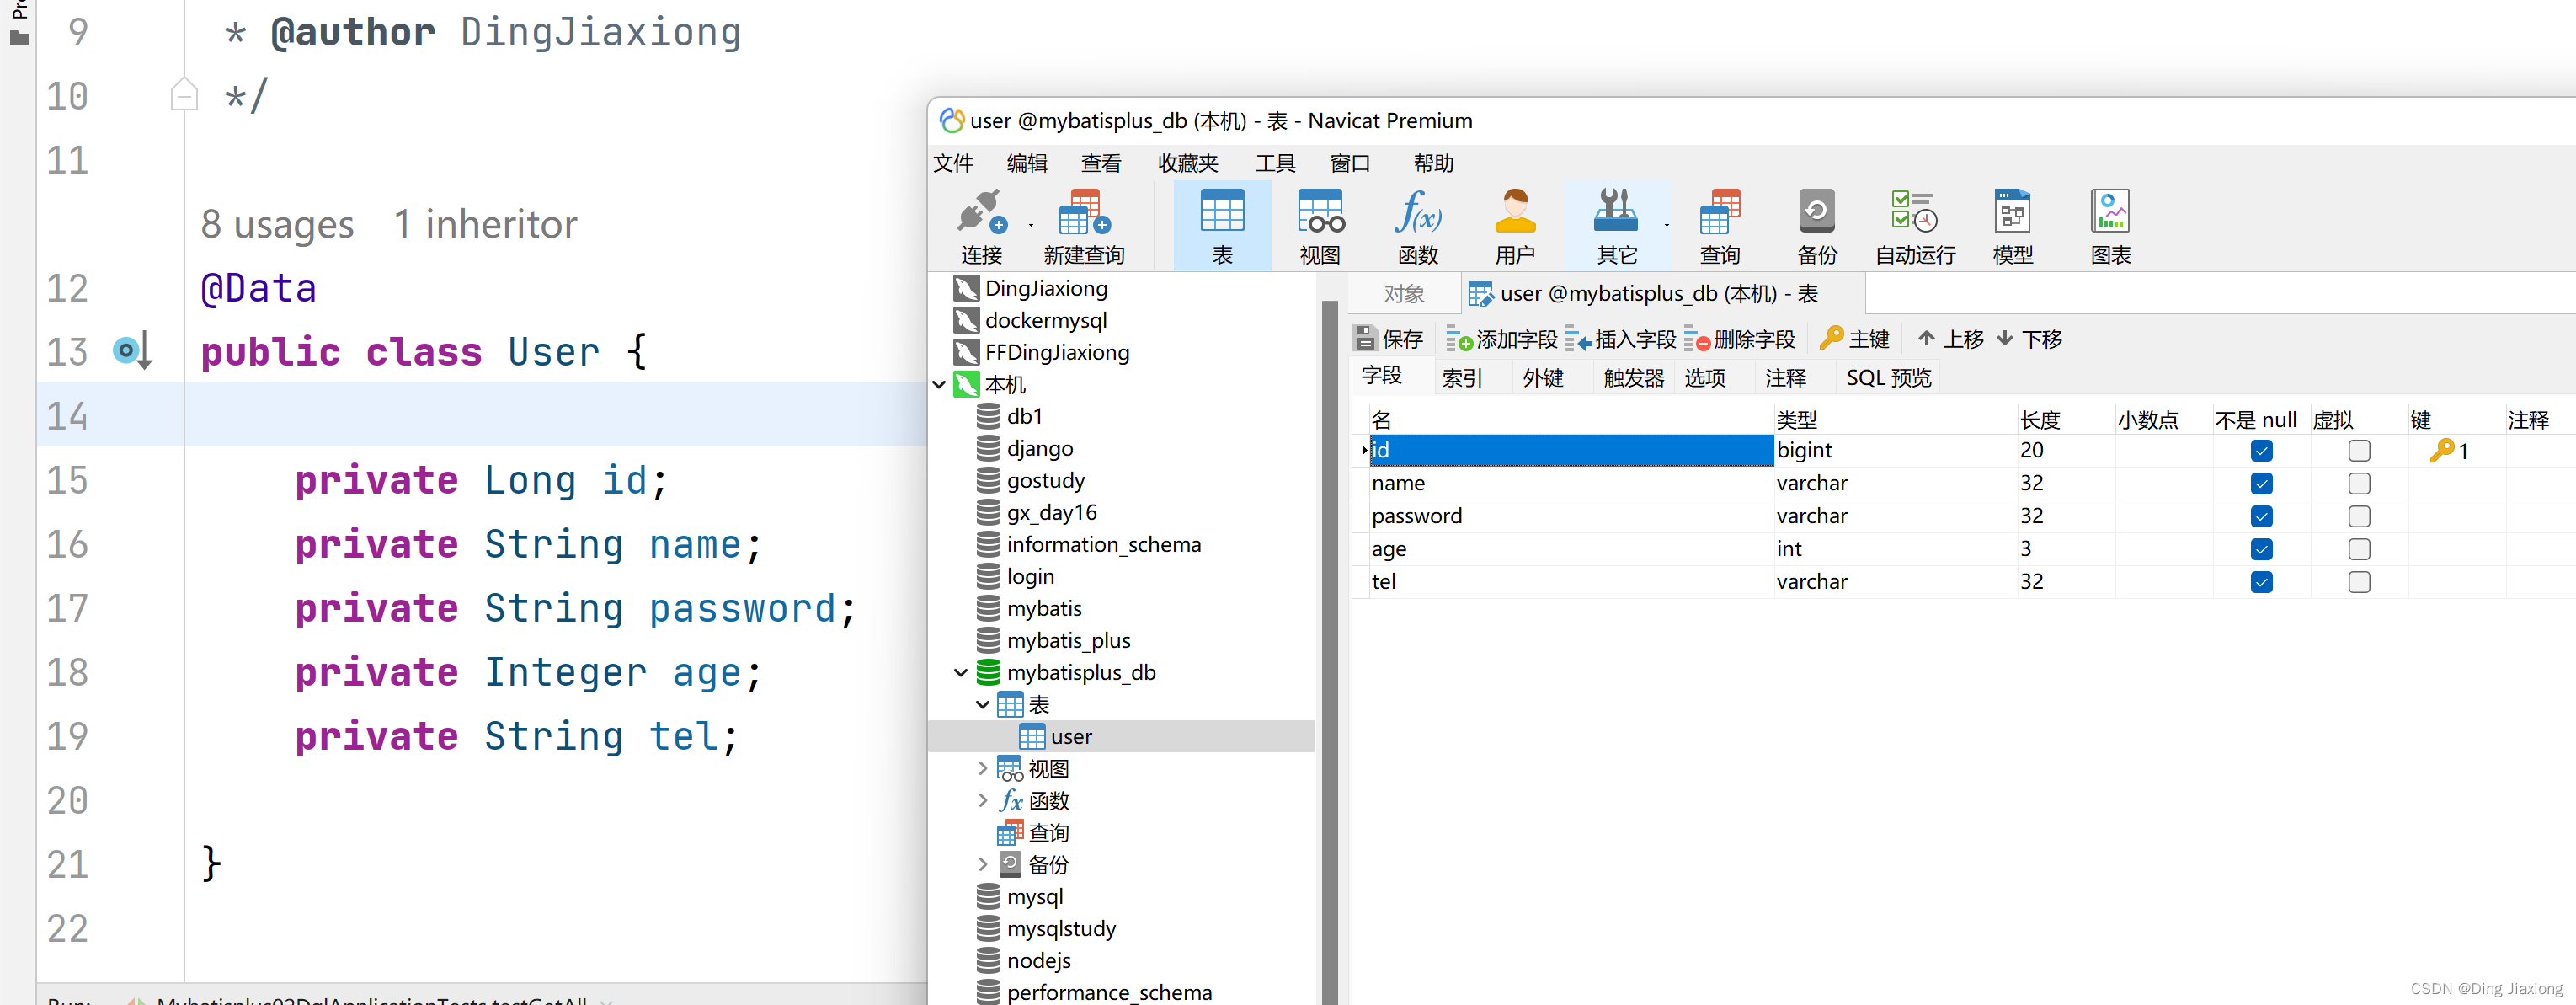
Task: Open the 模型 model toolbar icon
Action: (x=2012, y=227)
